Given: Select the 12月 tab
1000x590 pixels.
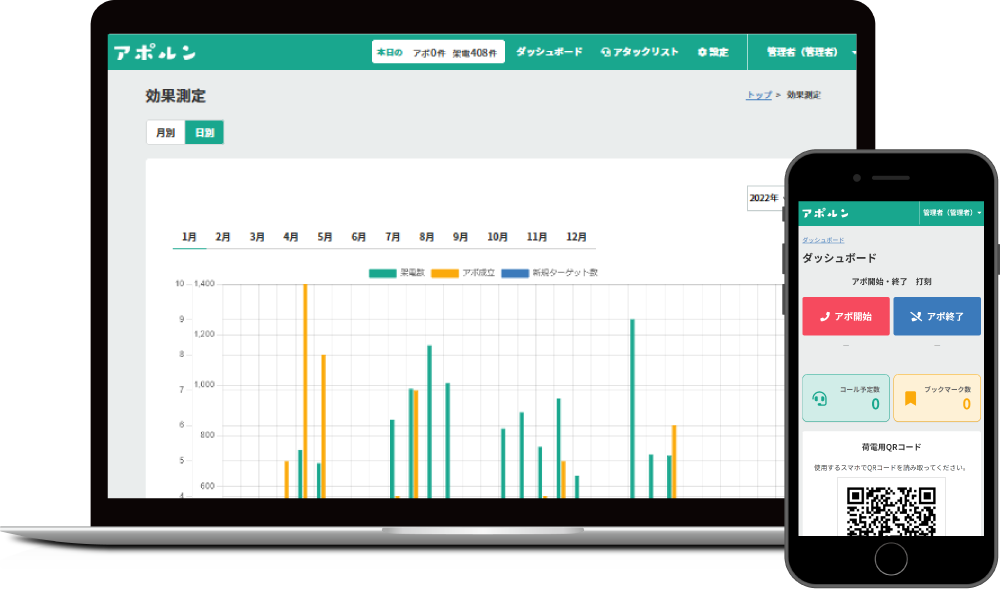Looking at the screenshot, I should pyautogui.click(x=577, y=237).
